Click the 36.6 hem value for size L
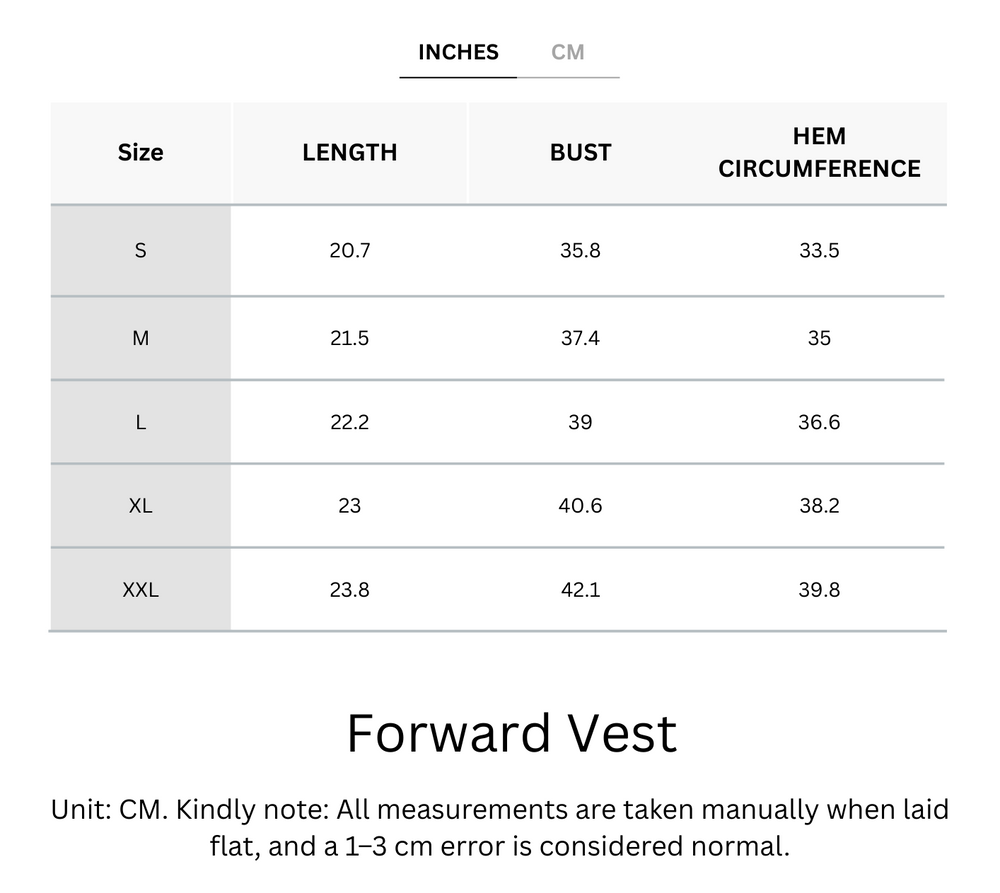 [820, 422]
